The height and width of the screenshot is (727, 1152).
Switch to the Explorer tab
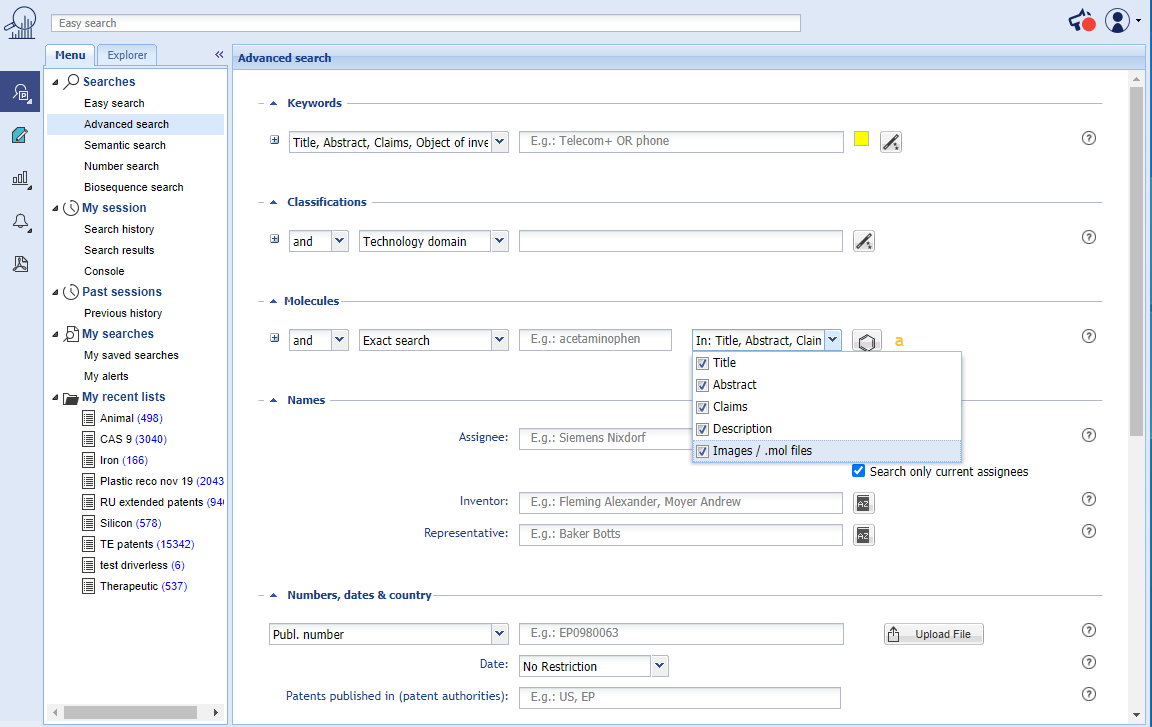click(x=127, y=55)
